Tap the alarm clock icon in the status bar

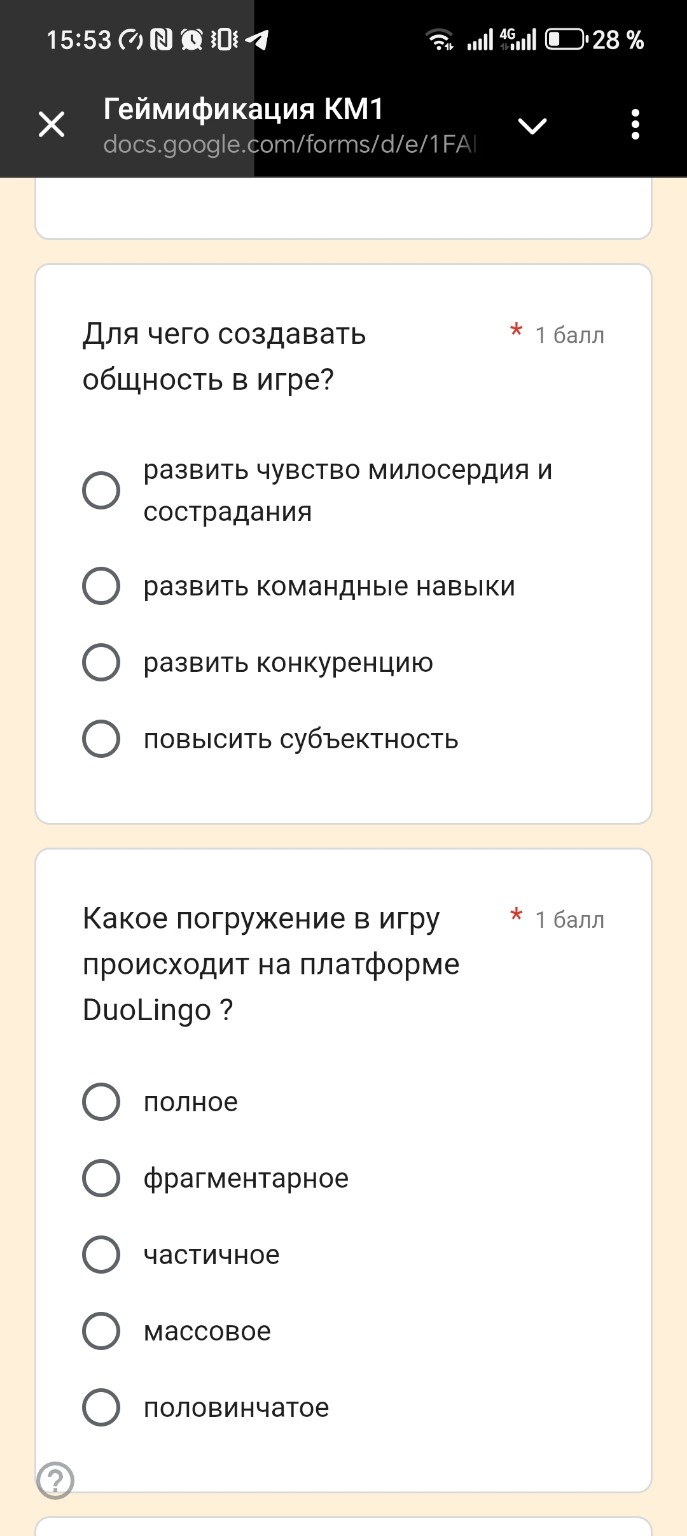(192, 40)
